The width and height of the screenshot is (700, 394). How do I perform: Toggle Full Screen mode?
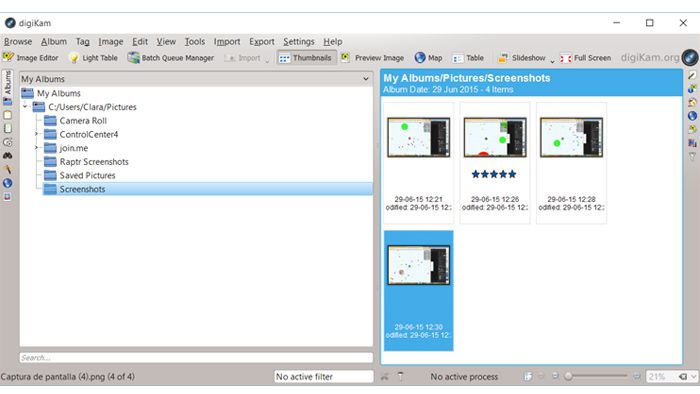[585, 58]
